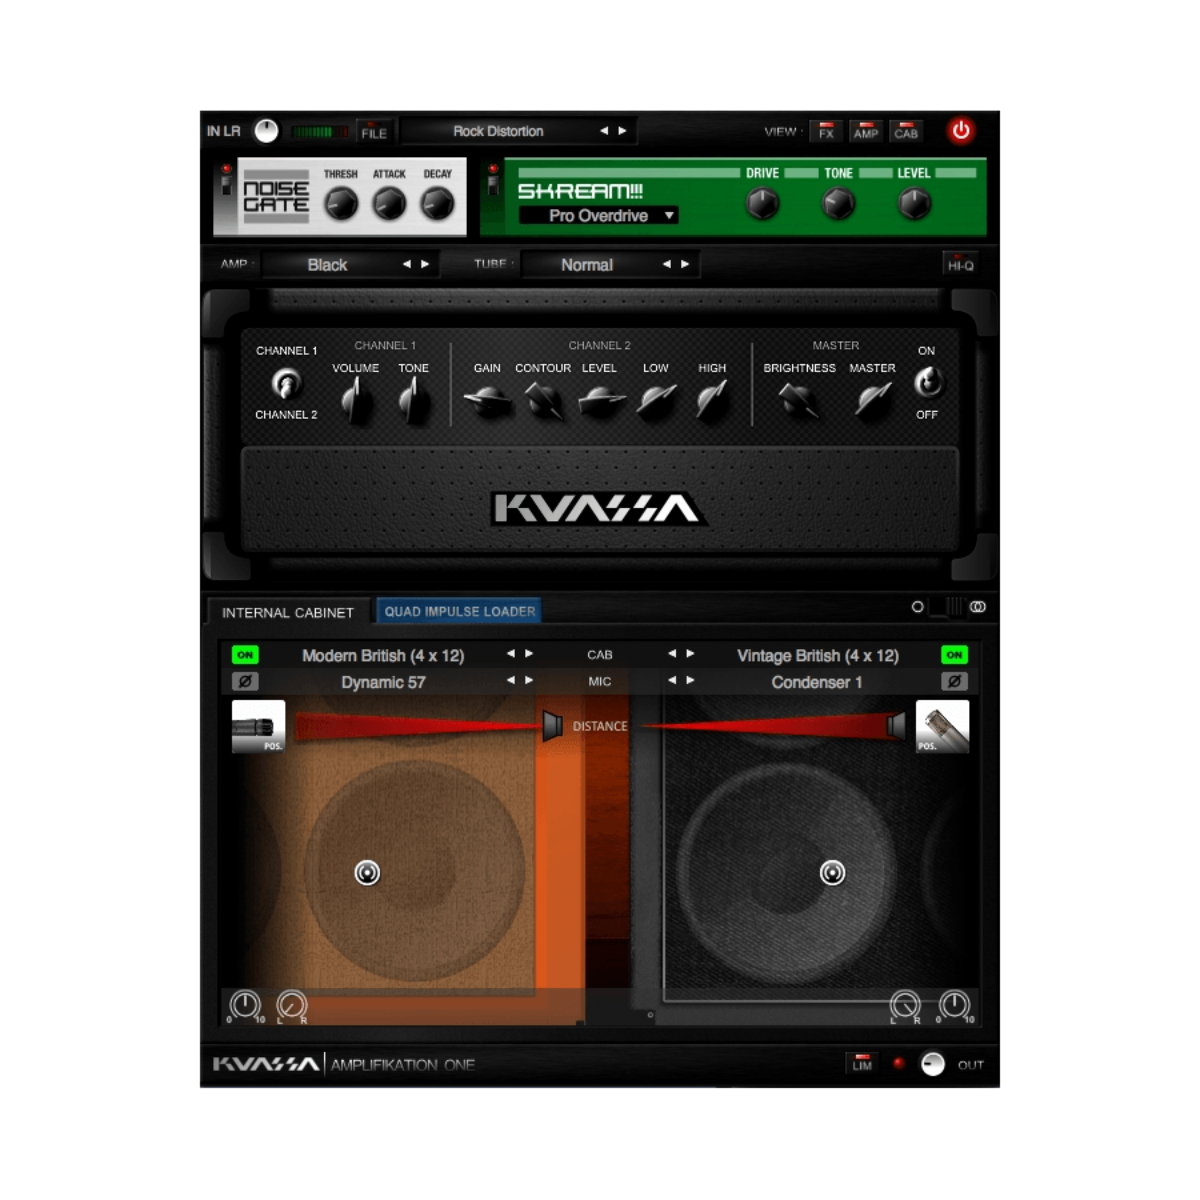Select previous preset before Rock Distortion
Image resolution: width=1200 pixels, height=1200 pixels.
click(604, 131)
